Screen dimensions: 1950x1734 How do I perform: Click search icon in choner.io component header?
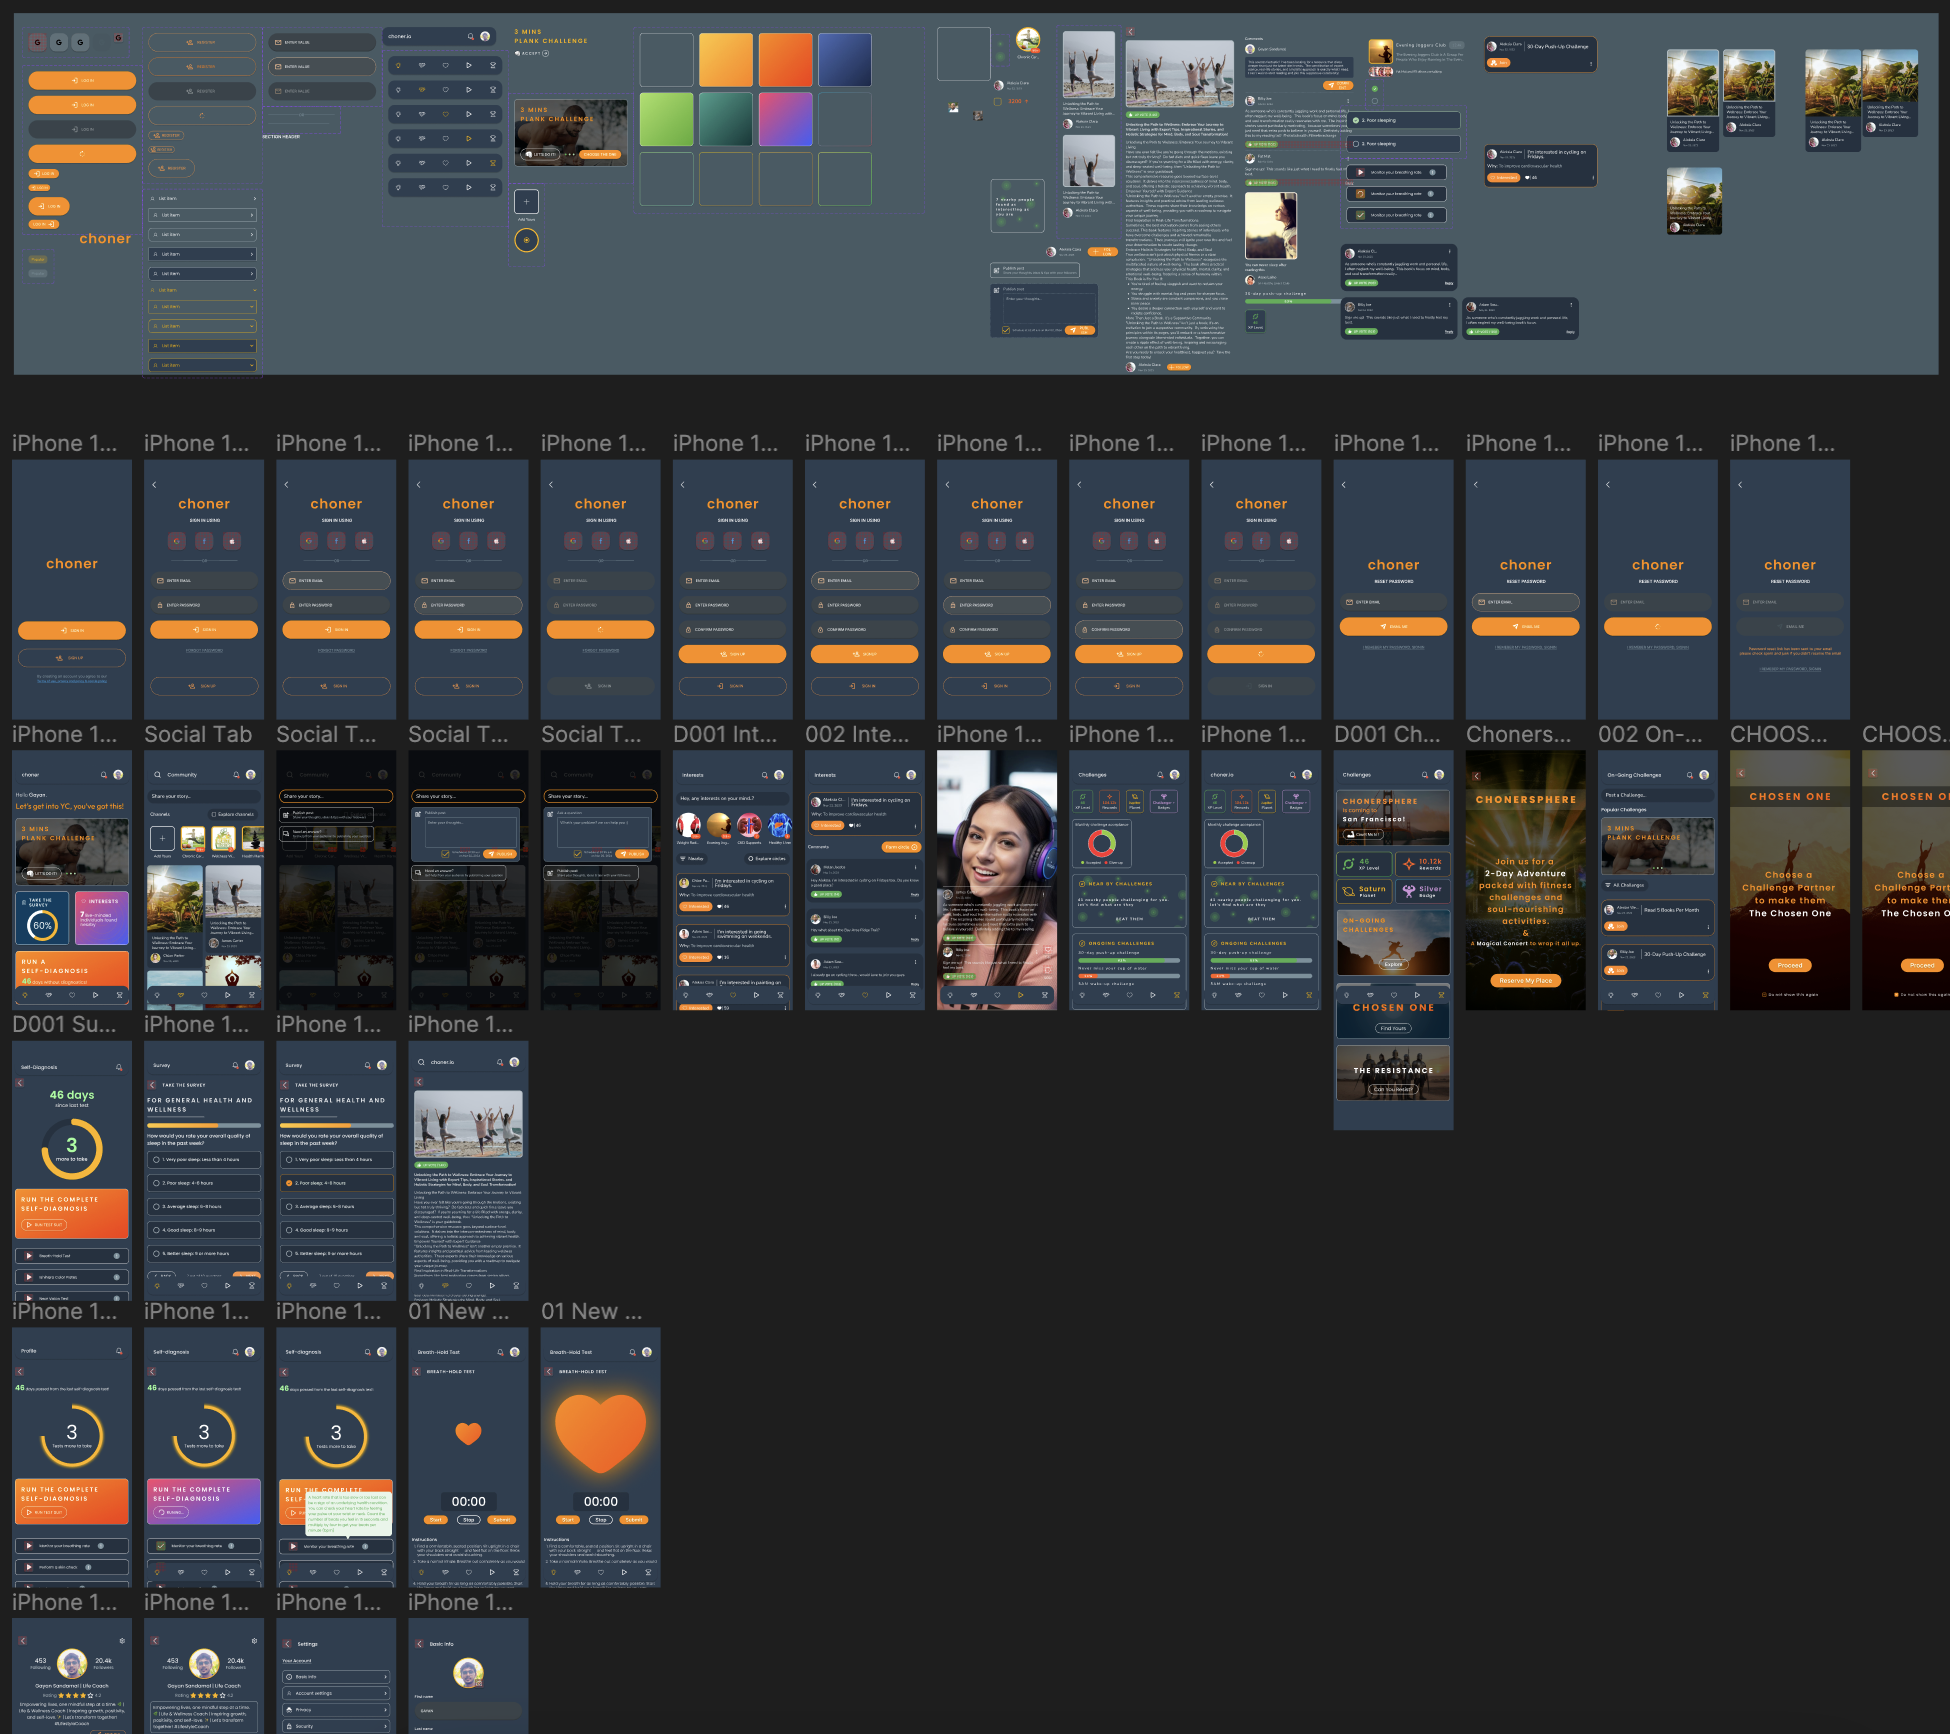point(470,36)
